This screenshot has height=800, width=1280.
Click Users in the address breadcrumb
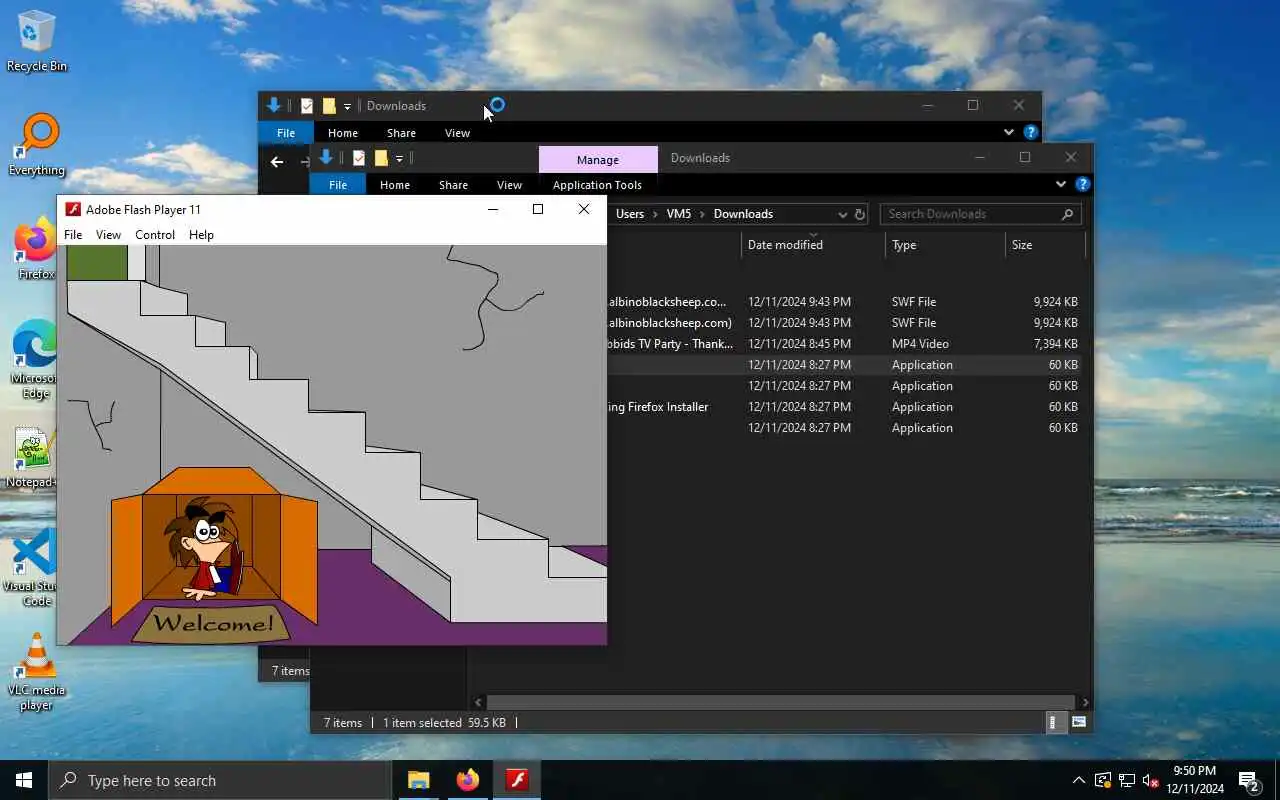click(x=630, y=214)
